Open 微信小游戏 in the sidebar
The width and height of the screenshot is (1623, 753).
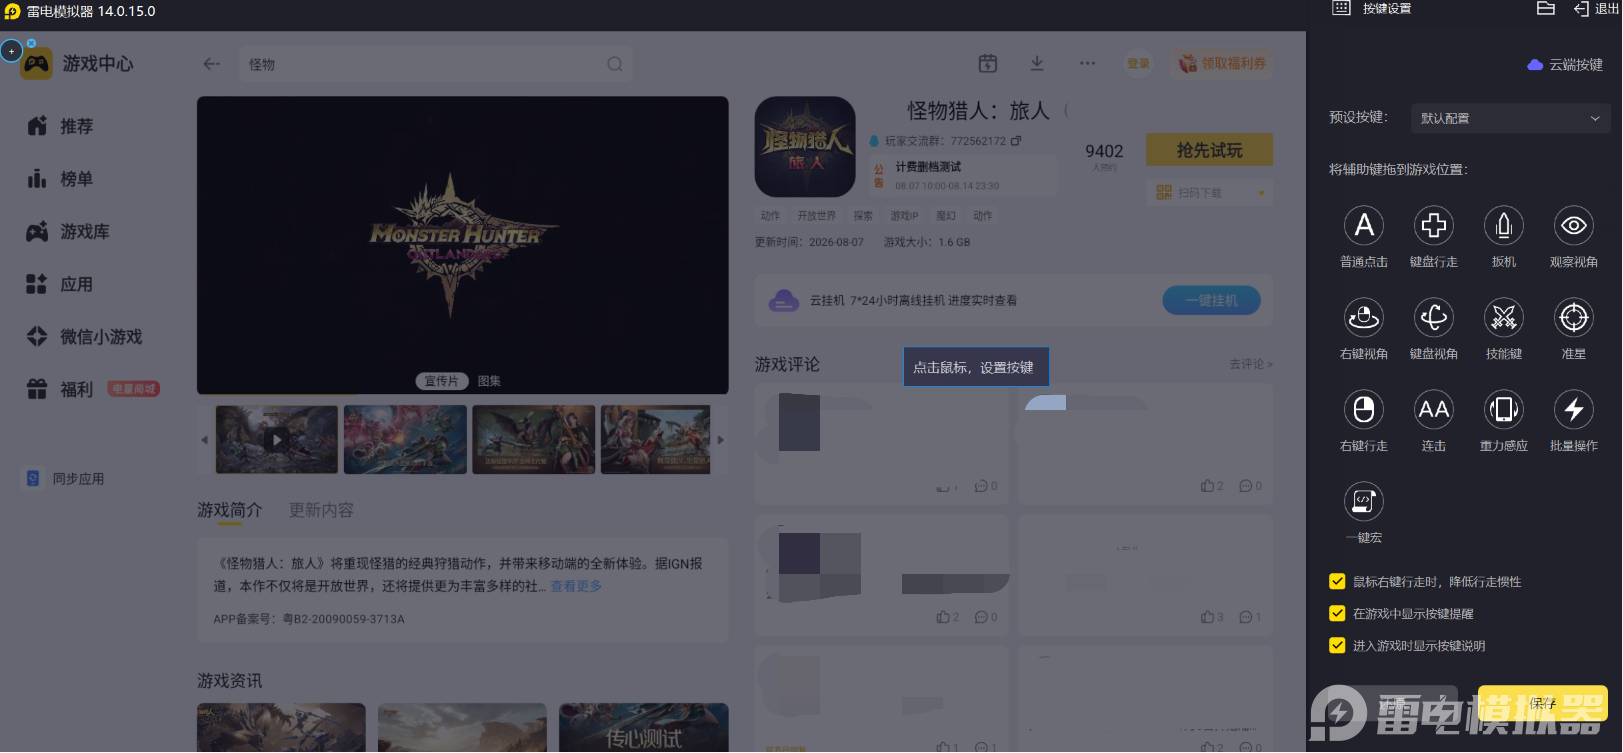tap(84, 337)
